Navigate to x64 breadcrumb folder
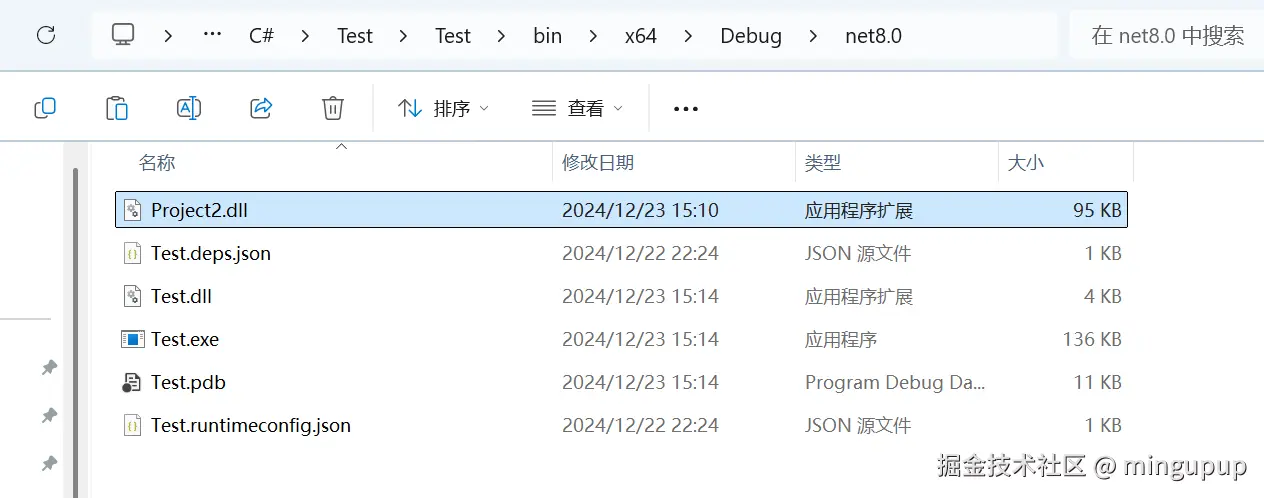The image size is (1264, 498). click(x=641, y=36)
